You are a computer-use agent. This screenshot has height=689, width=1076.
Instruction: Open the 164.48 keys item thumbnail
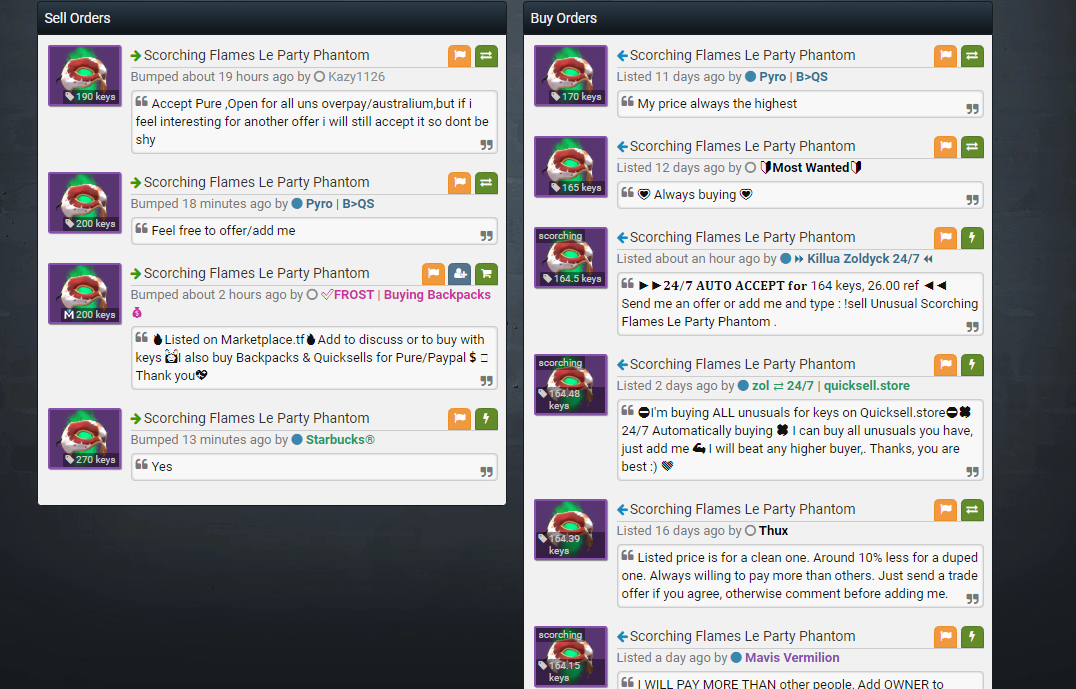pyautogui.click(x=570, y=385)
